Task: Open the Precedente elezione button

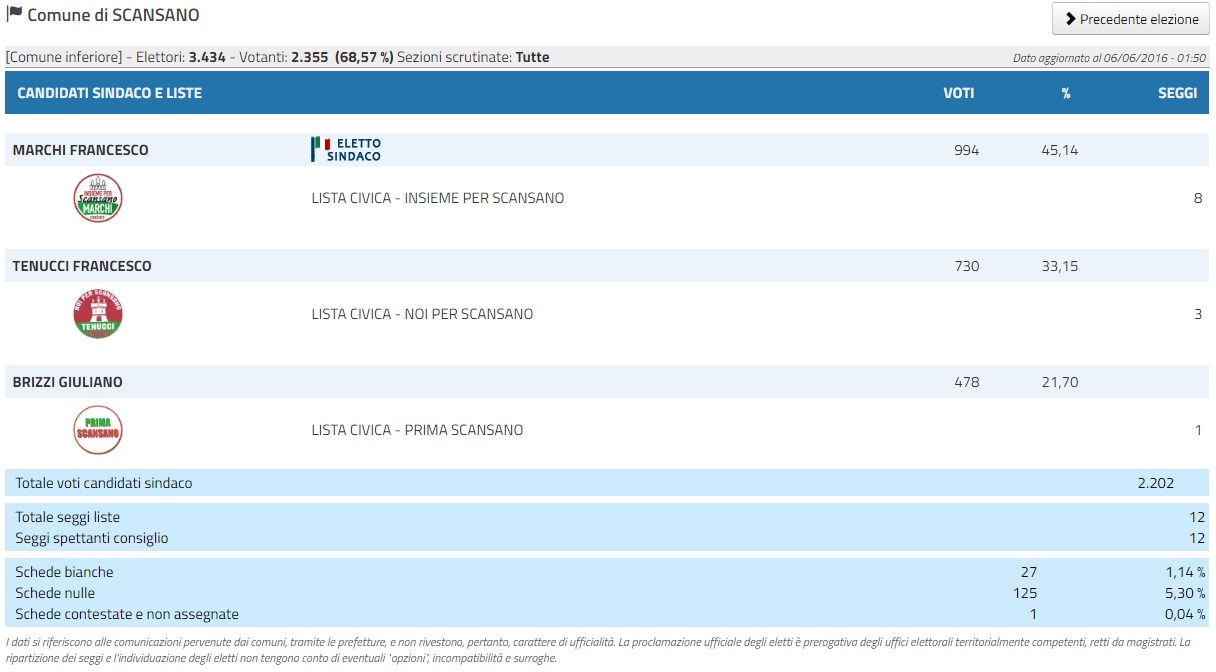Action: point(1131,19)
